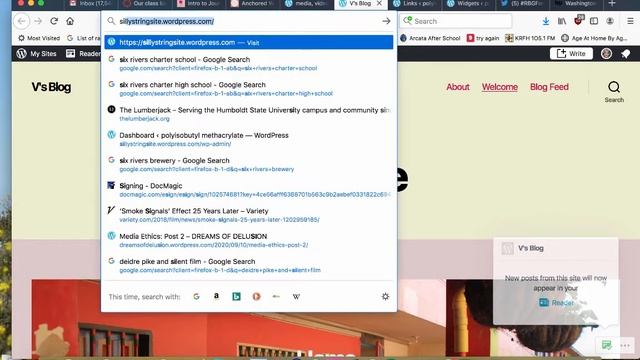Open a new browser tab

coord(611,4)
